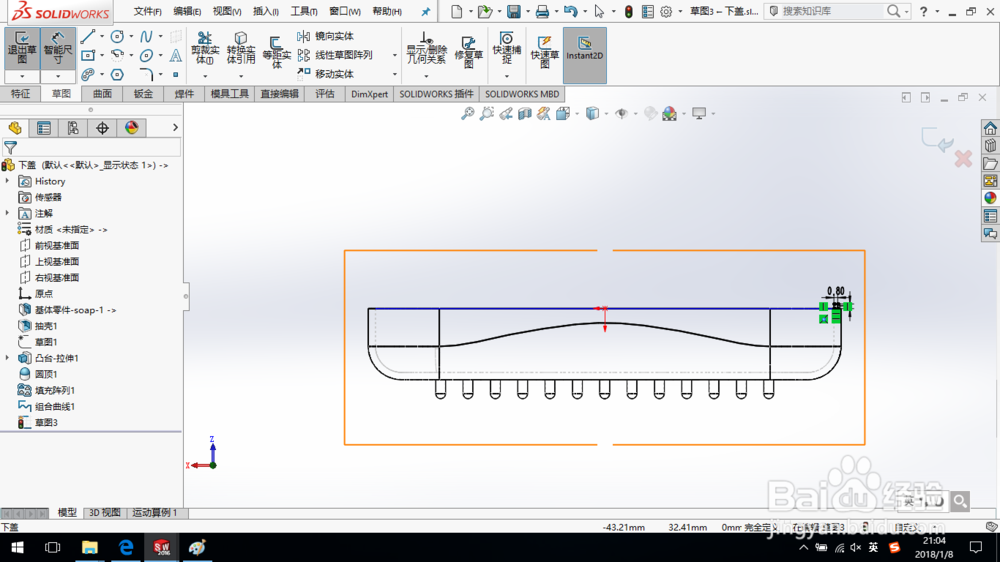Toggle 智能尺寸 smart dimension tool
Viewport: 1000px width, 562px height.
coord(57,48)
